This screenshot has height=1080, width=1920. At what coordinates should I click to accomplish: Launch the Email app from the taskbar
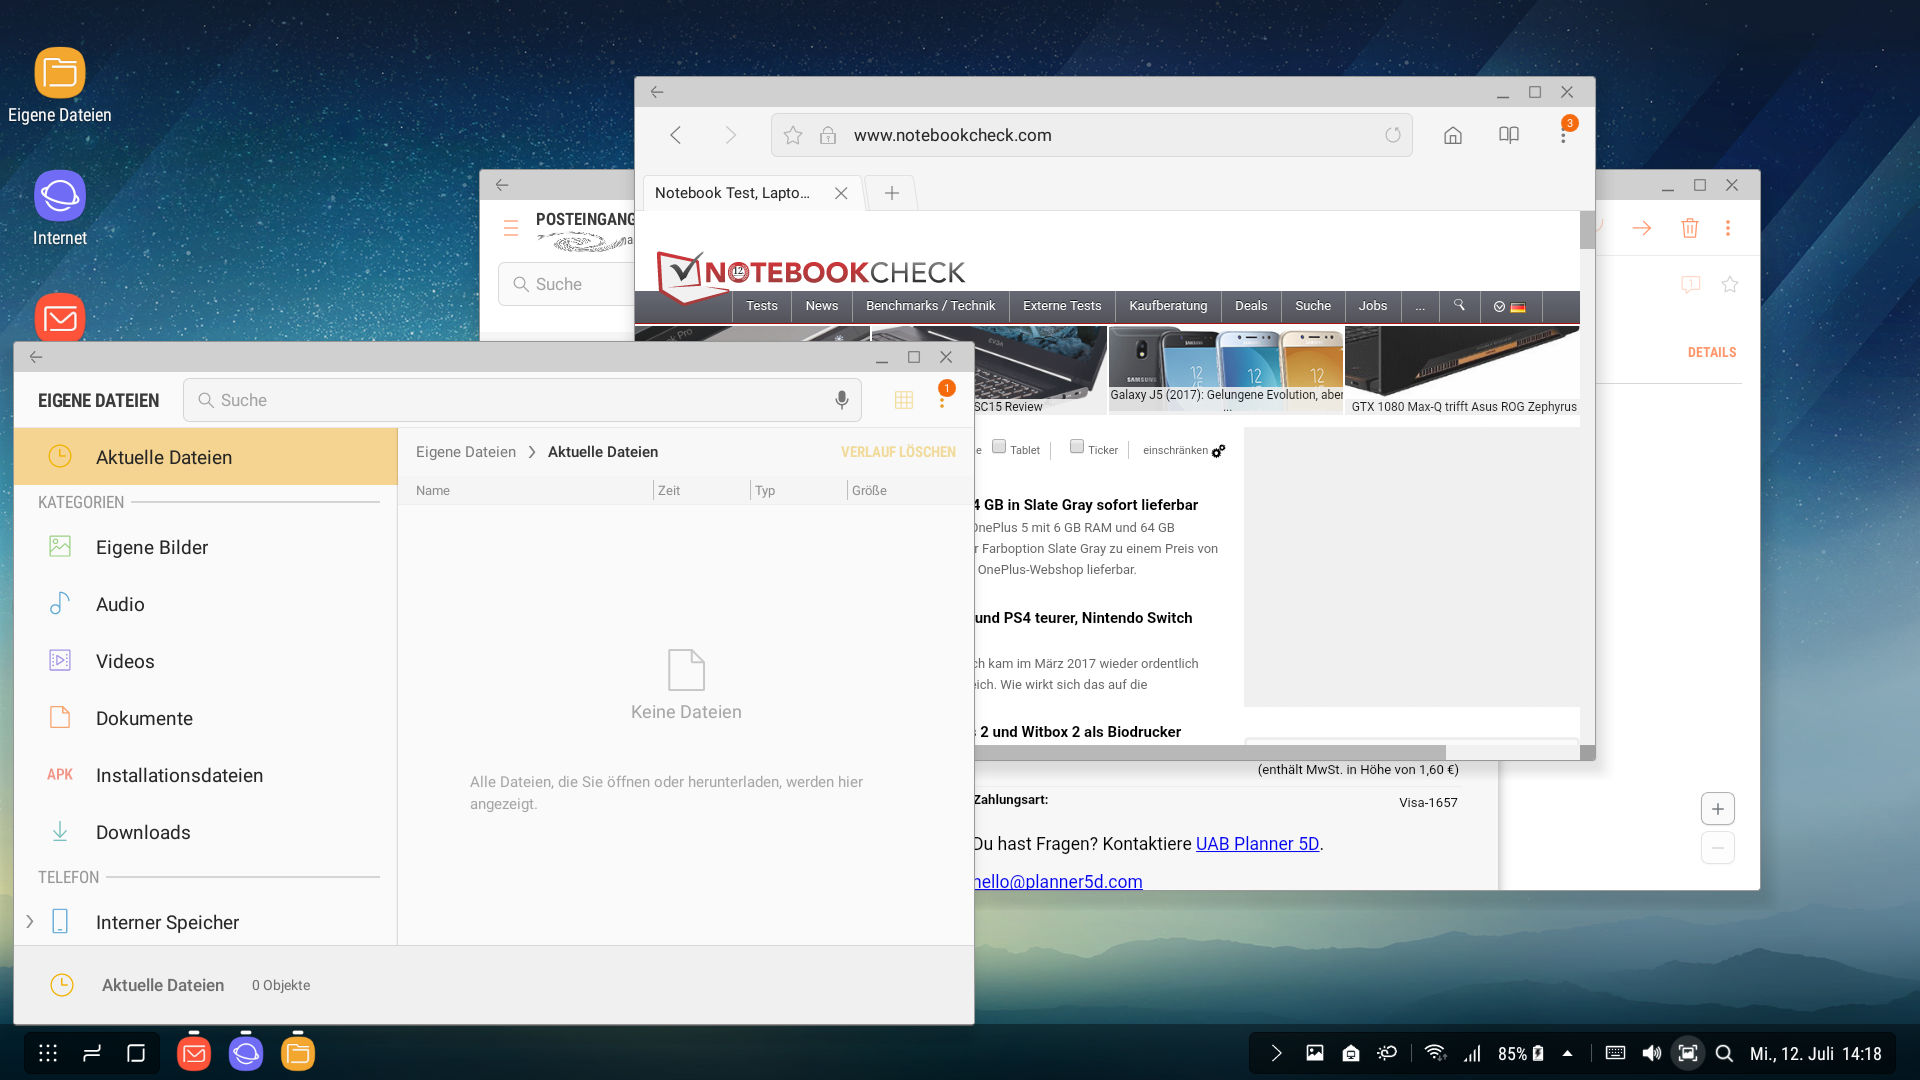194,1053
